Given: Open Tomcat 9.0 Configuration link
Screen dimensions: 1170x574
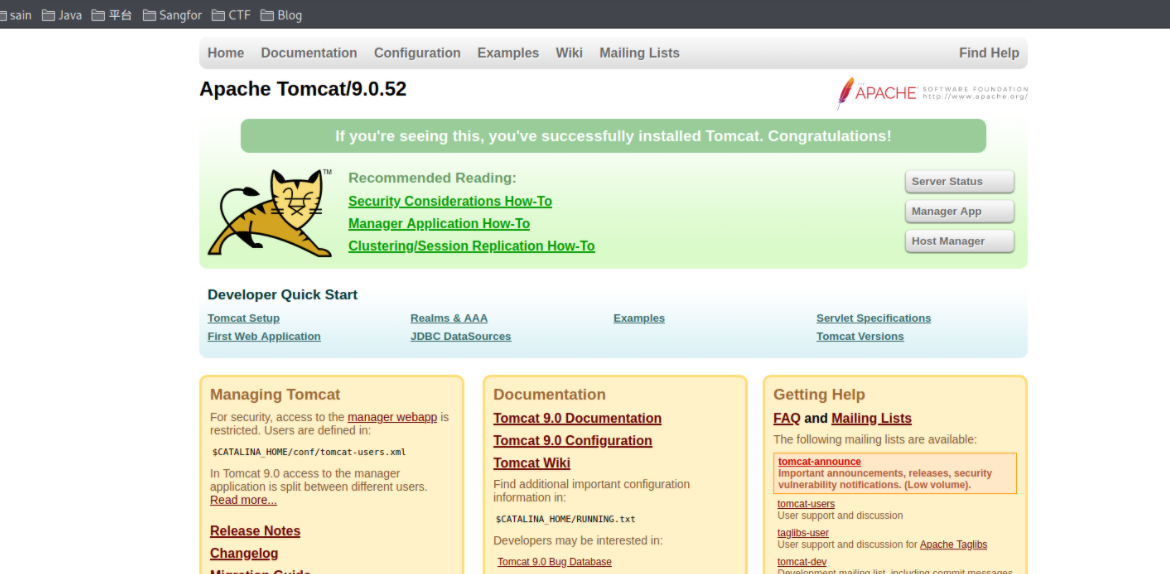Looking at the screenshot, I should point(572,441).
